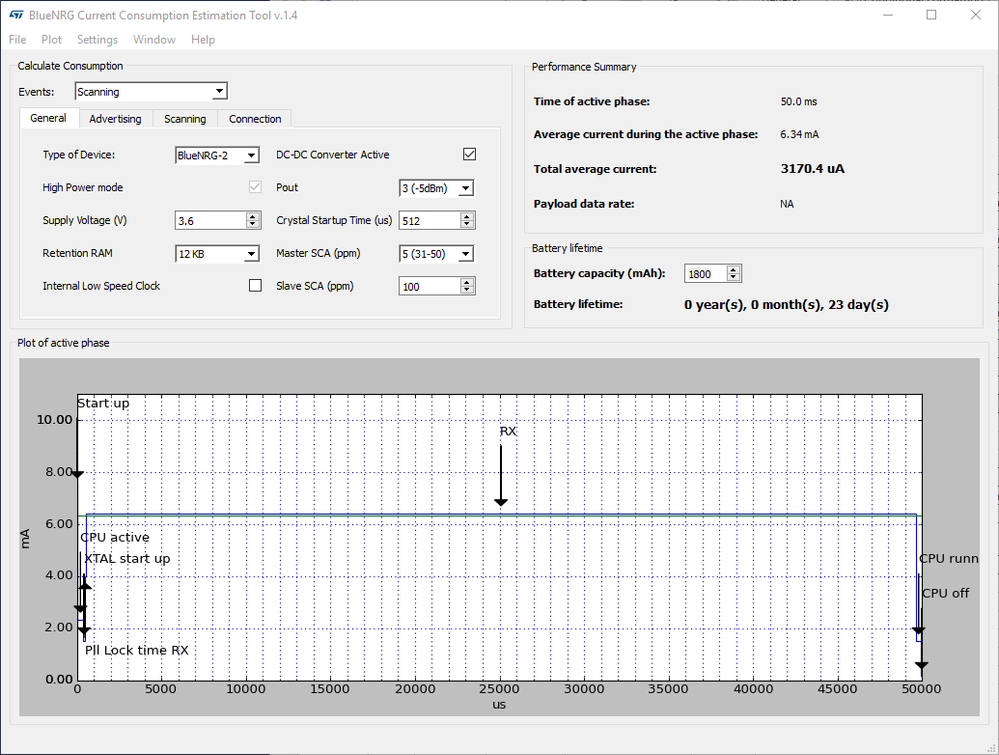Click the 'Start up' plot annotation
The width and height of the screenshot is (999, 755).
103,403
